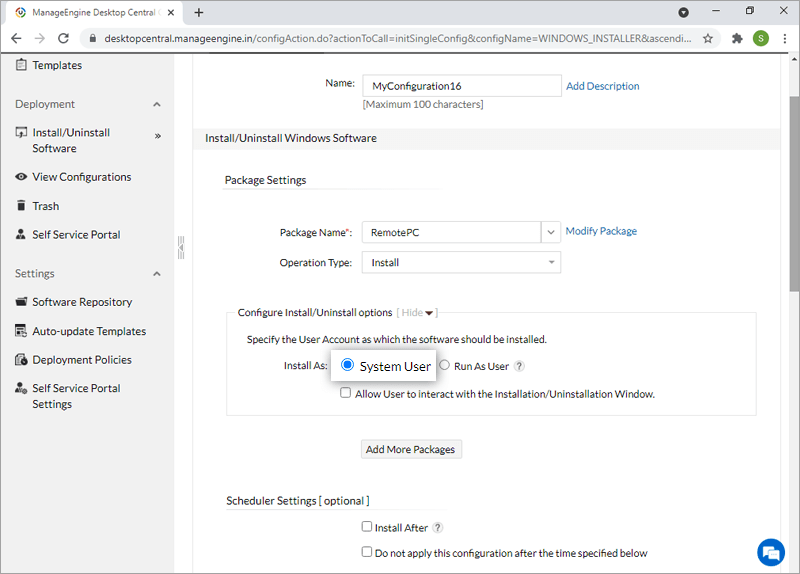This screenshot has height=574, width=800.
Task: Check the Install After checkbox
Action: click(x=367, y=527)
